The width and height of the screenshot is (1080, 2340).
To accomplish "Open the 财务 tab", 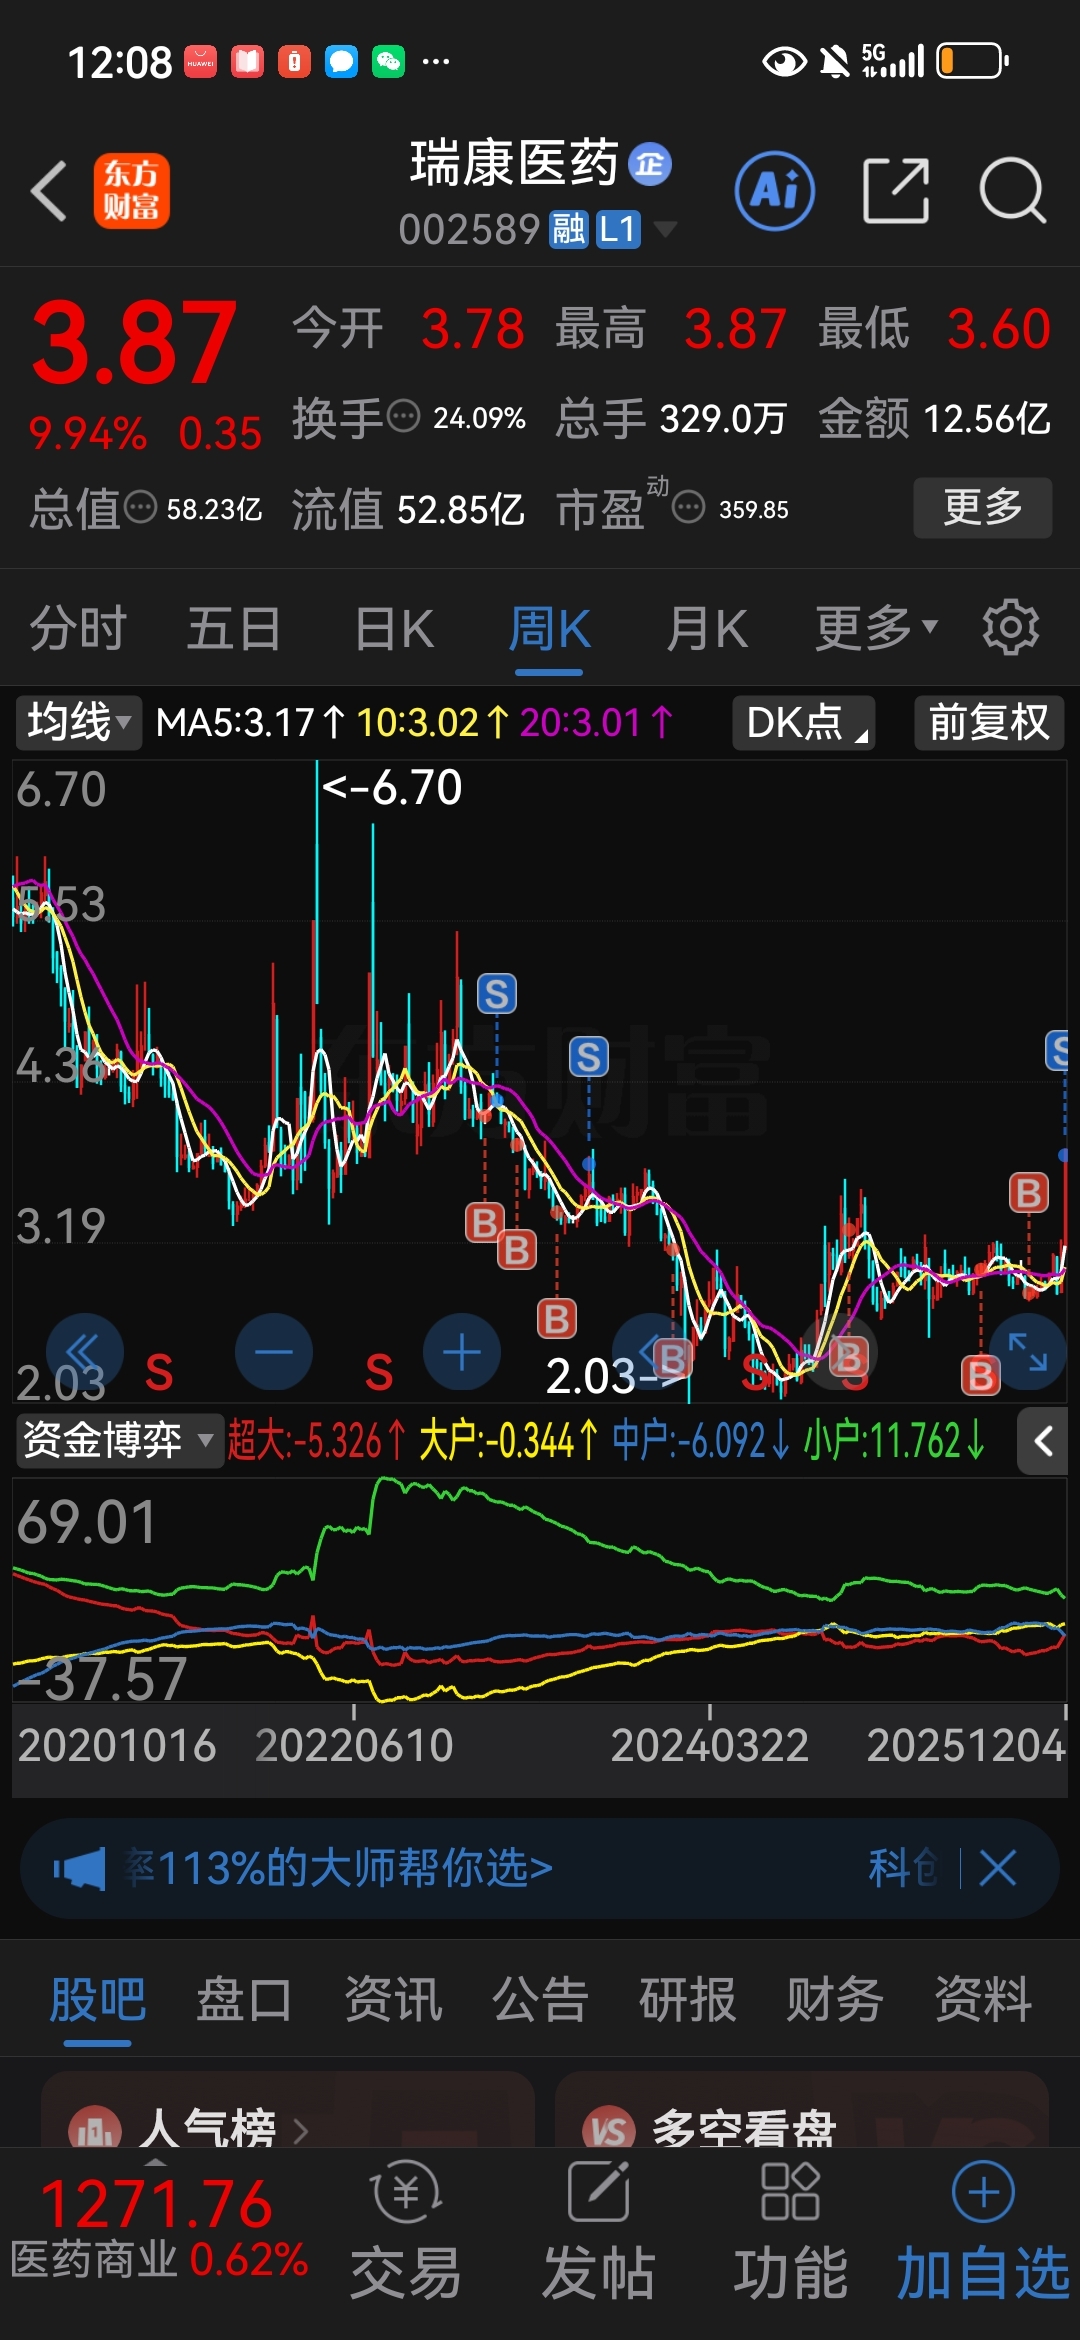I will point(835,2000).
